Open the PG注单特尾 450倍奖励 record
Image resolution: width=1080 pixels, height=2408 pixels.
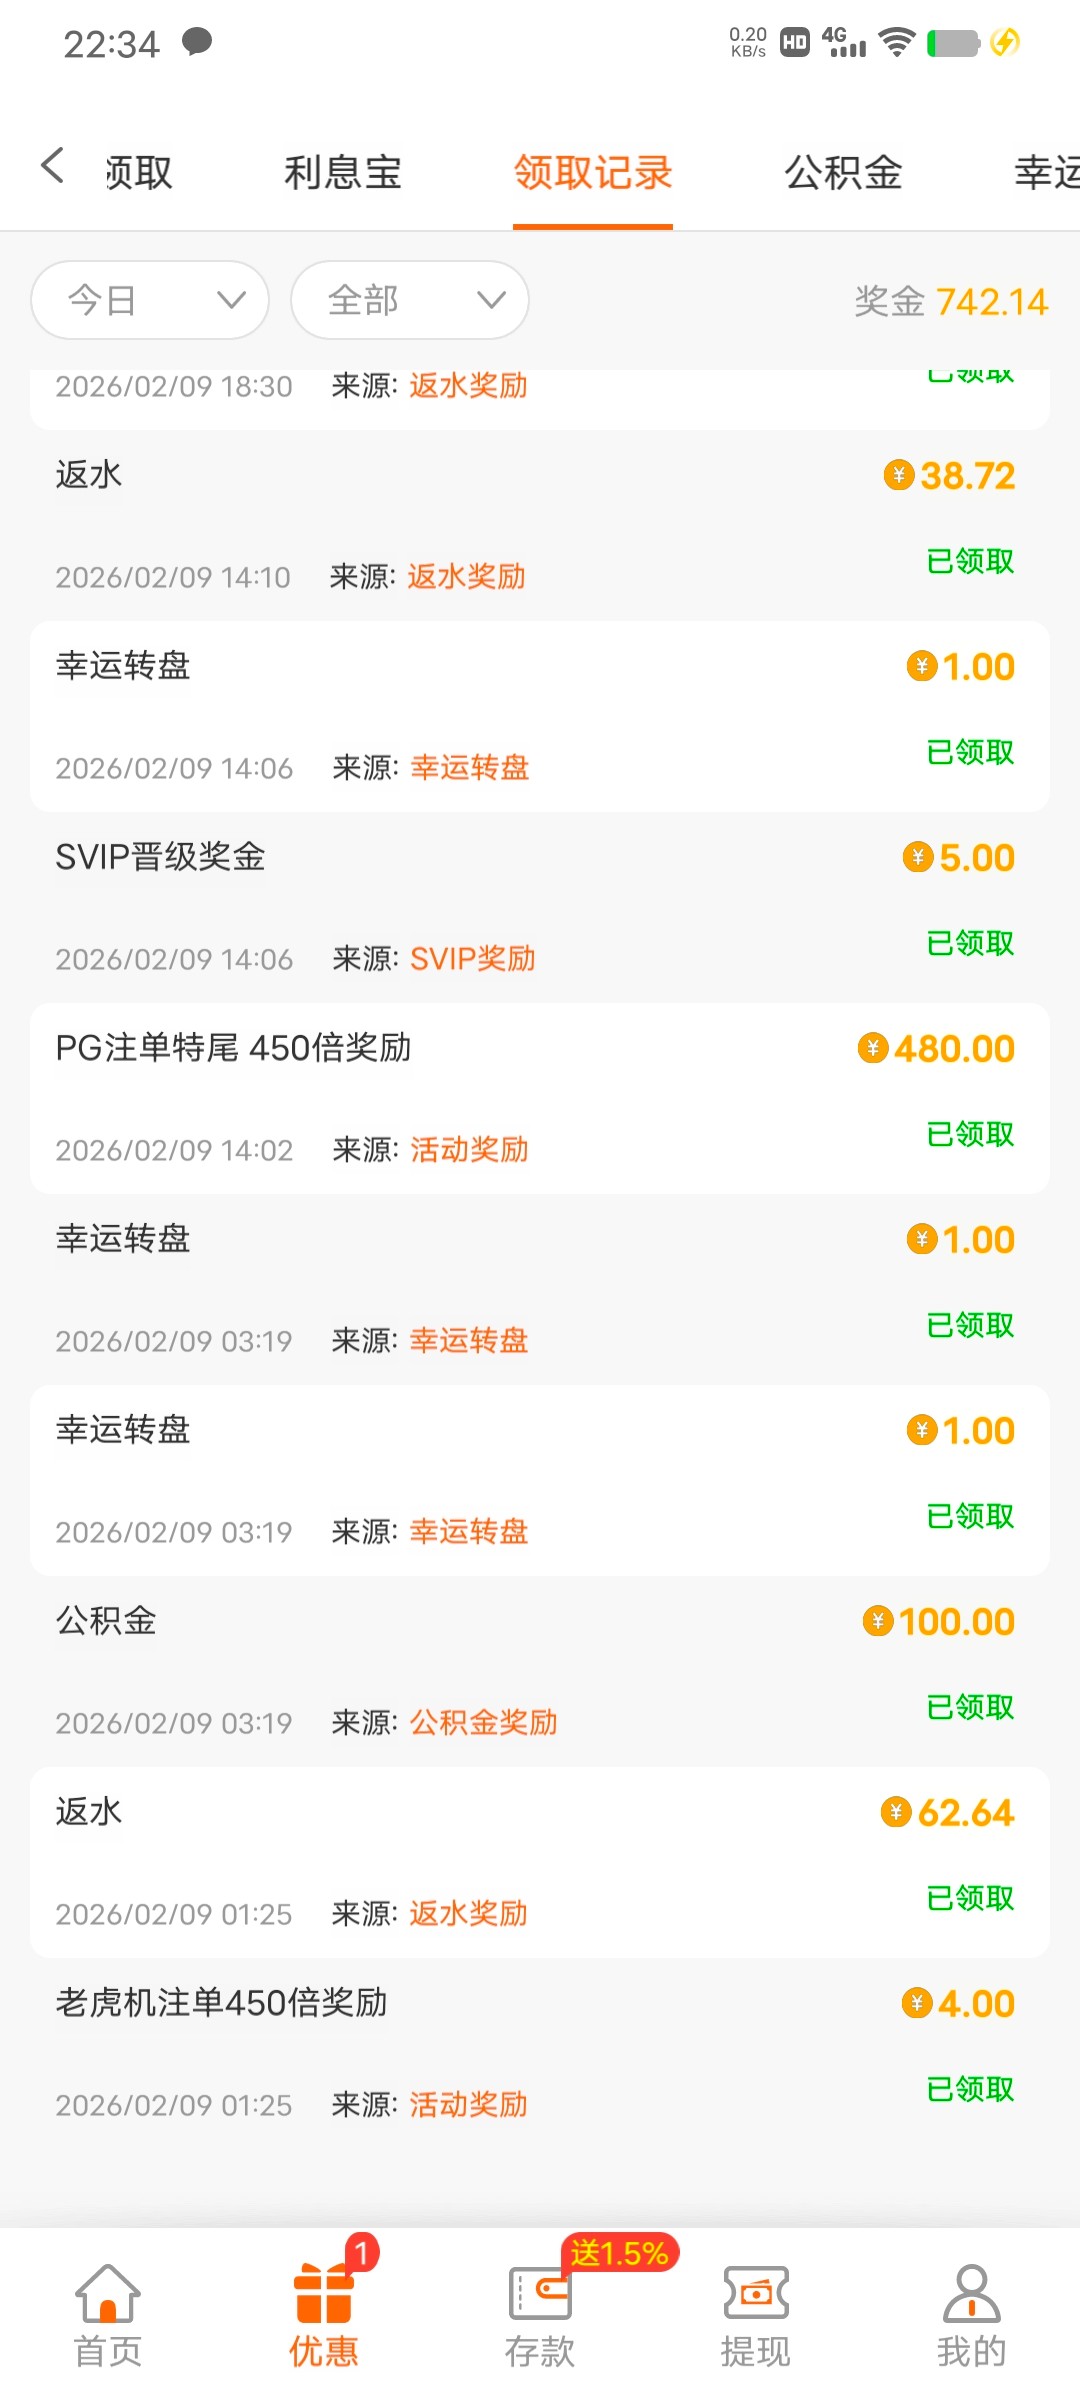point(234,1048)
